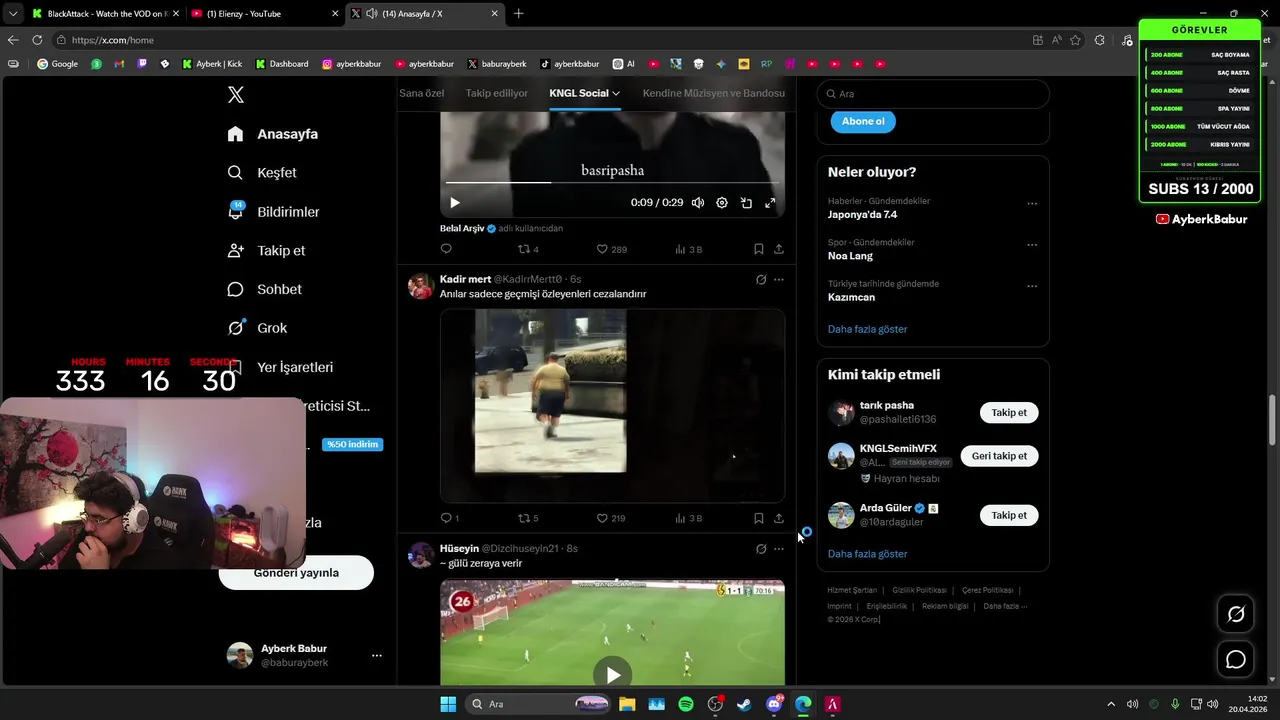The width and height of the screenshot is (1280, 720).
Task: Open video settings gear on basripasha video
Action: tap(722, 203)
